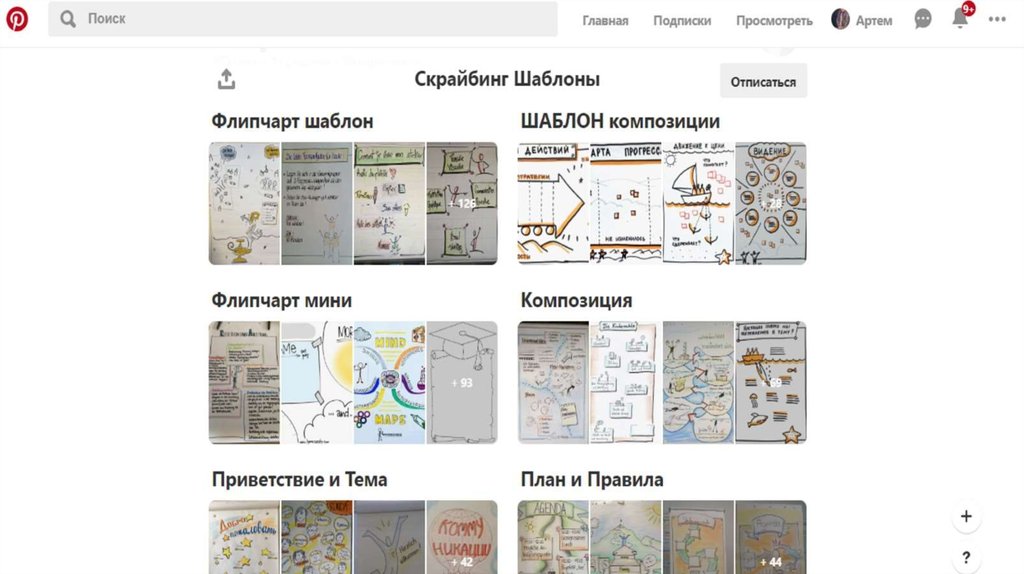Open the messages speech bubble icon
The width and height of the screenshot is (1024, 574).
click(923, 20)
